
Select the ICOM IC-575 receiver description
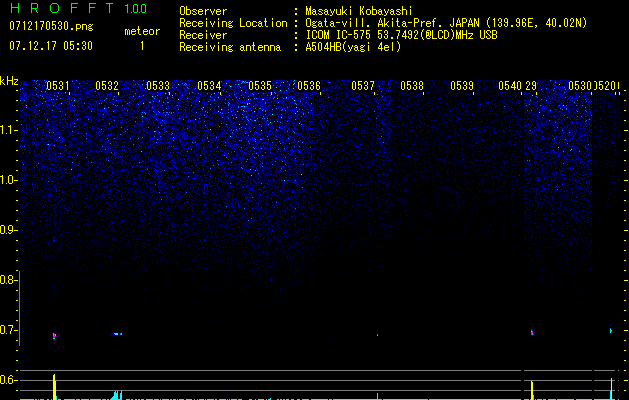pyautogui.click(x=401, y=35)
